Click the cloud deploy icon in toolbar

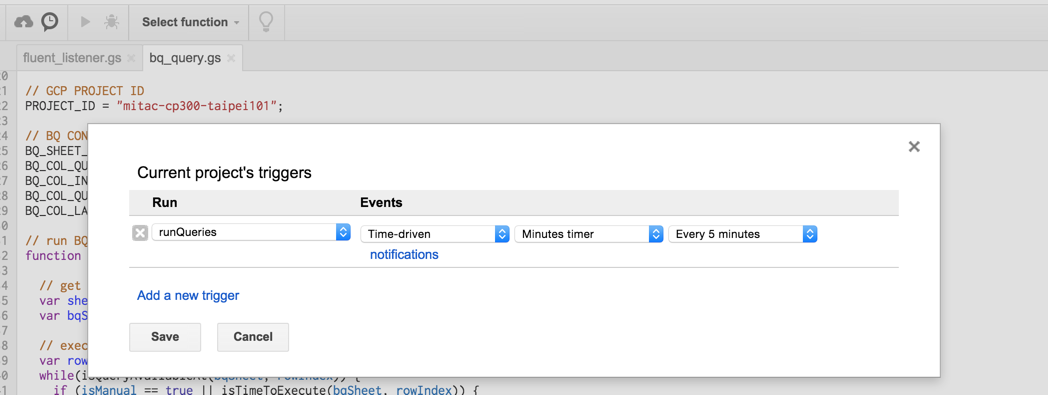pos(23,22)
